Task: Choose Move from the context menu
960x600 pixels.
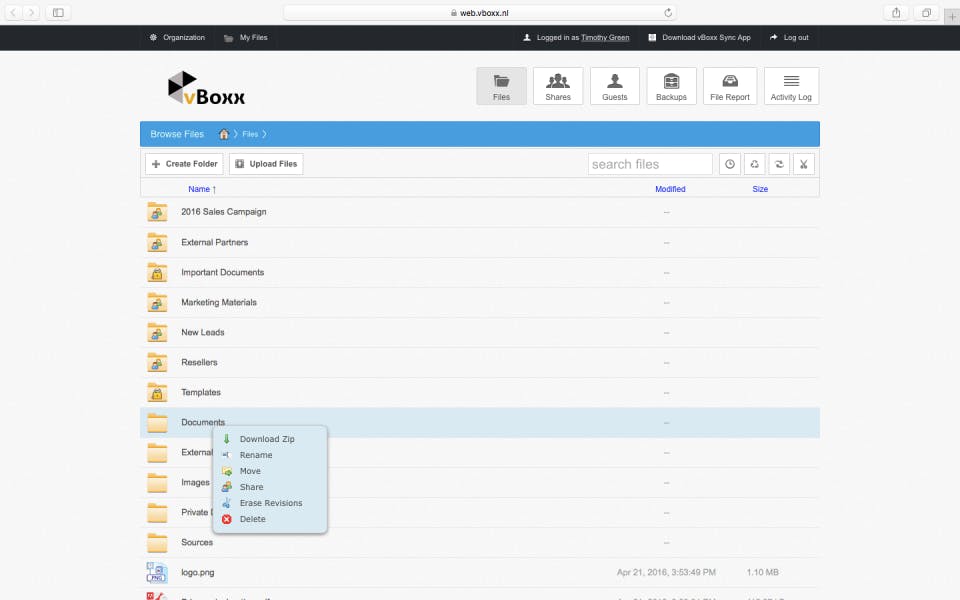Action: [x=250, y=471]
